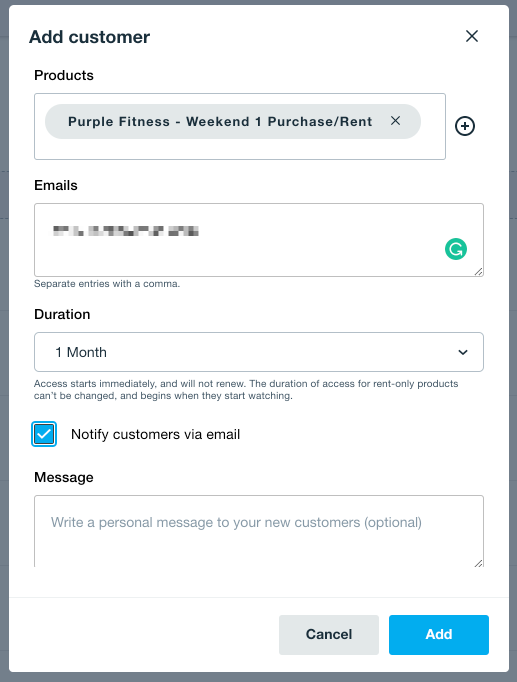Click the Notify customers via email label
This screenshot has height=682, width=517.
tap(155, 434)
